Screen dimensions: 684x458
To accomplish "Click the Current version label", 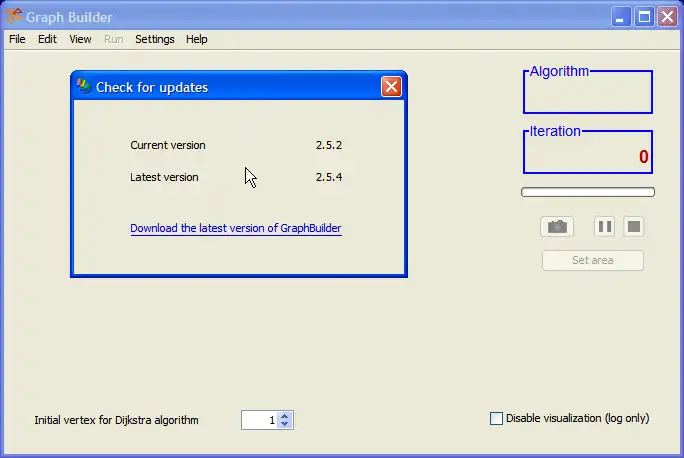I will click(x=168, y=145).
